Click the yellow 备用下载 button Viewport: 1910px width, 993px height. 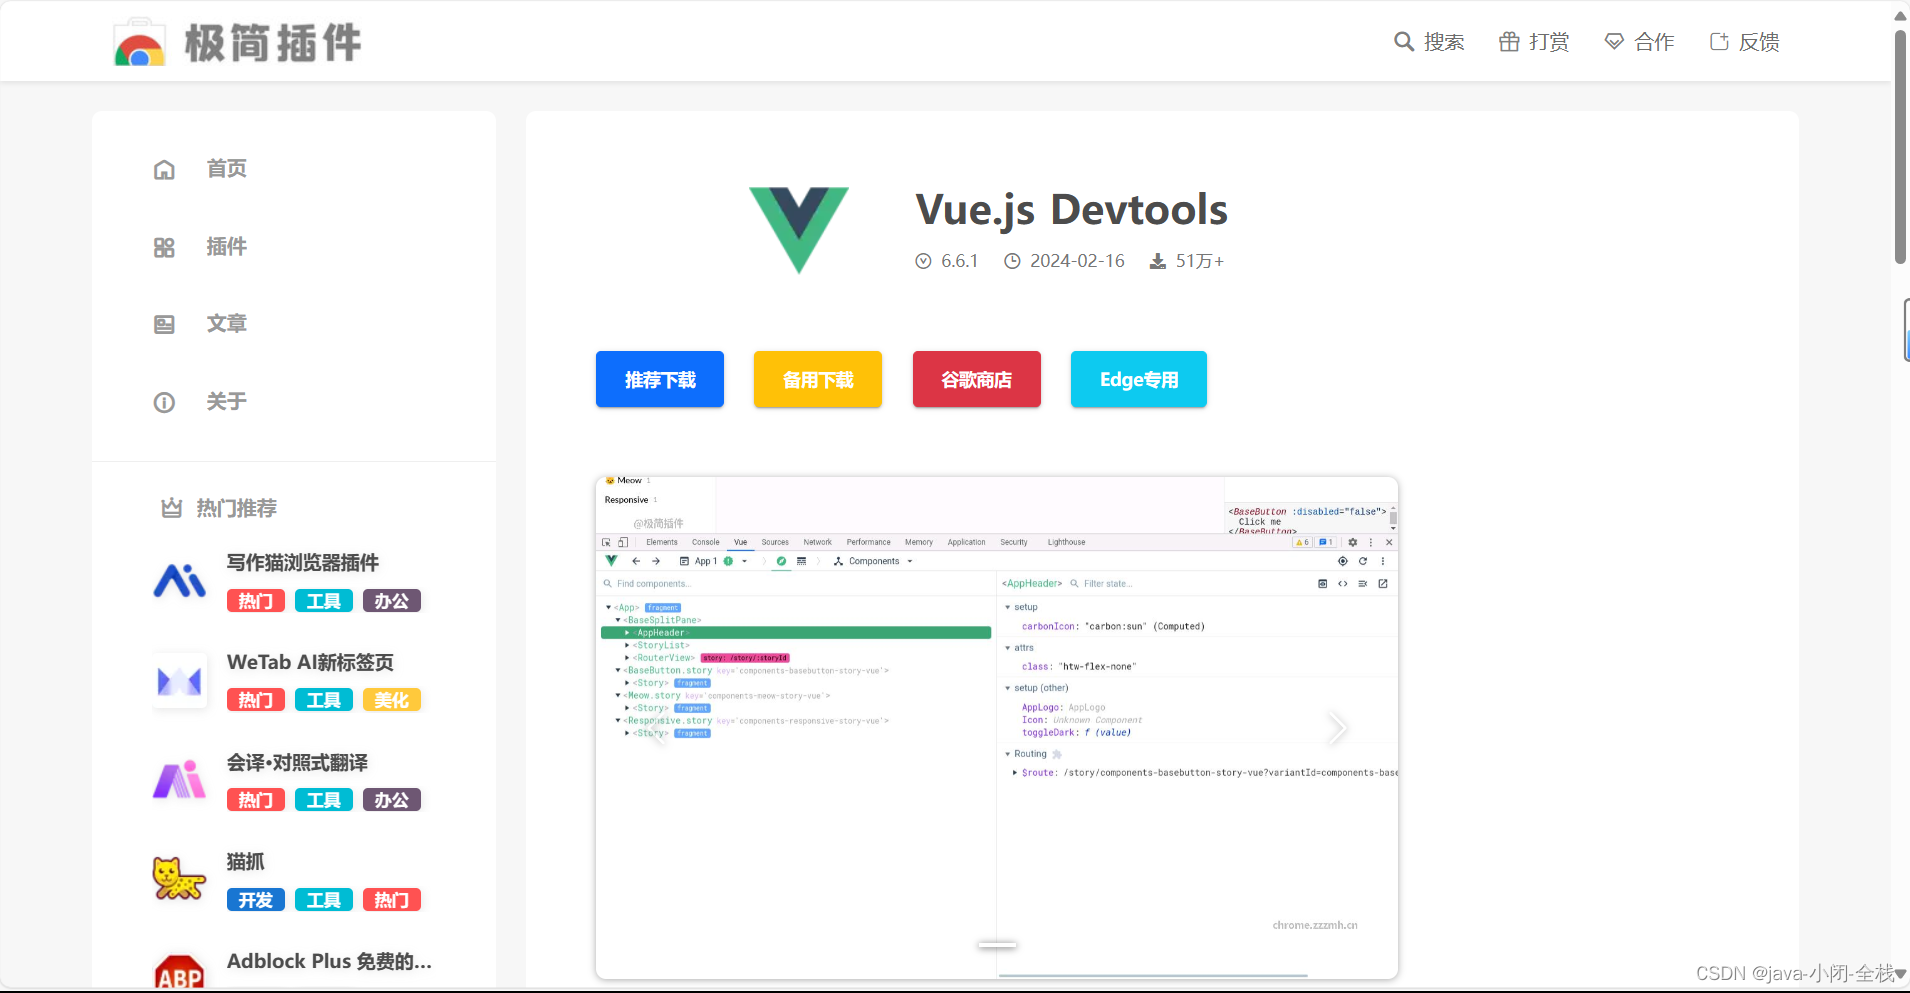click(818, 379)
